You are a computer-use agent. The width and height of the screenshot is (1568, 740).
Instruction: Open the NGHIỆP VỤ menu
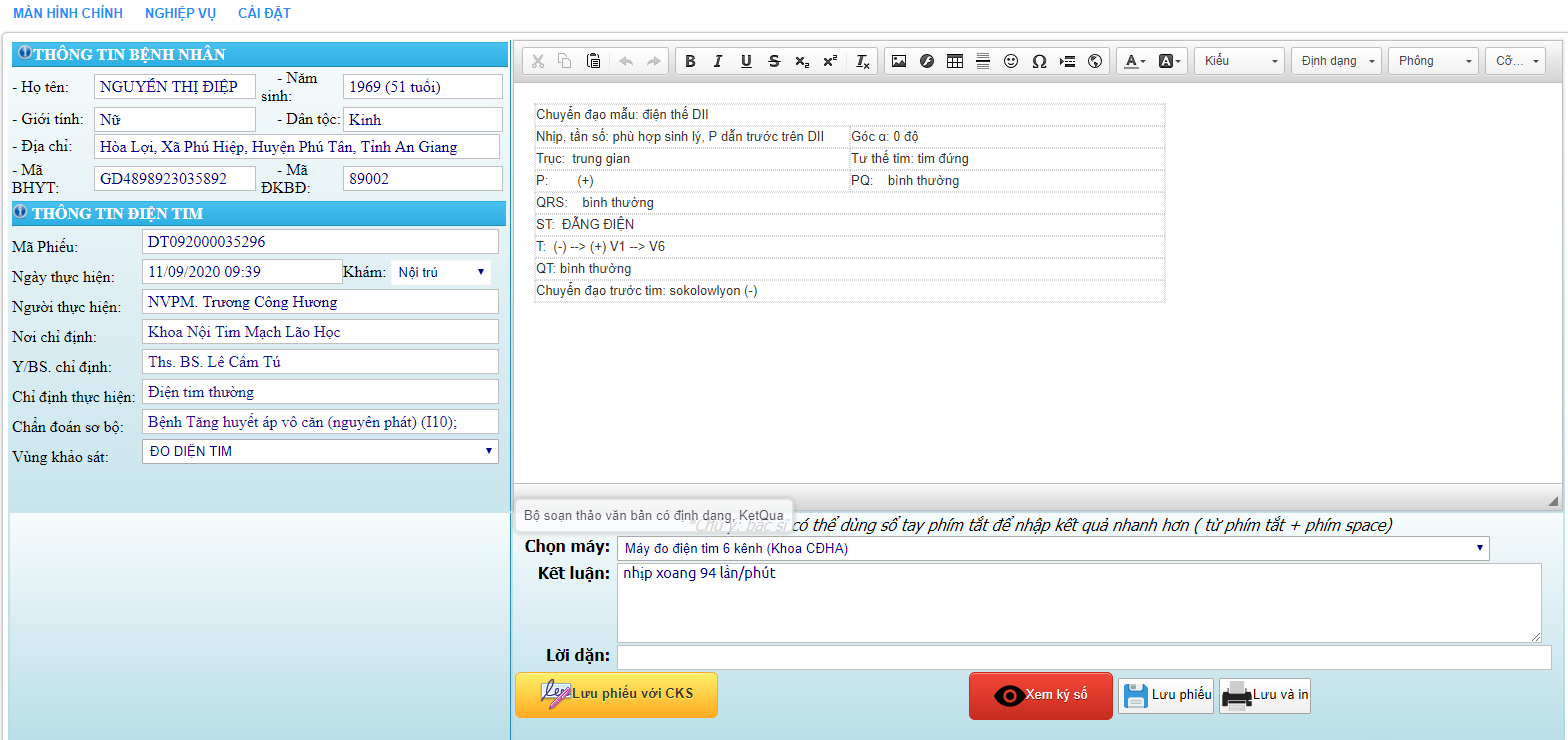pyautogui.click(x=180, y=14)
